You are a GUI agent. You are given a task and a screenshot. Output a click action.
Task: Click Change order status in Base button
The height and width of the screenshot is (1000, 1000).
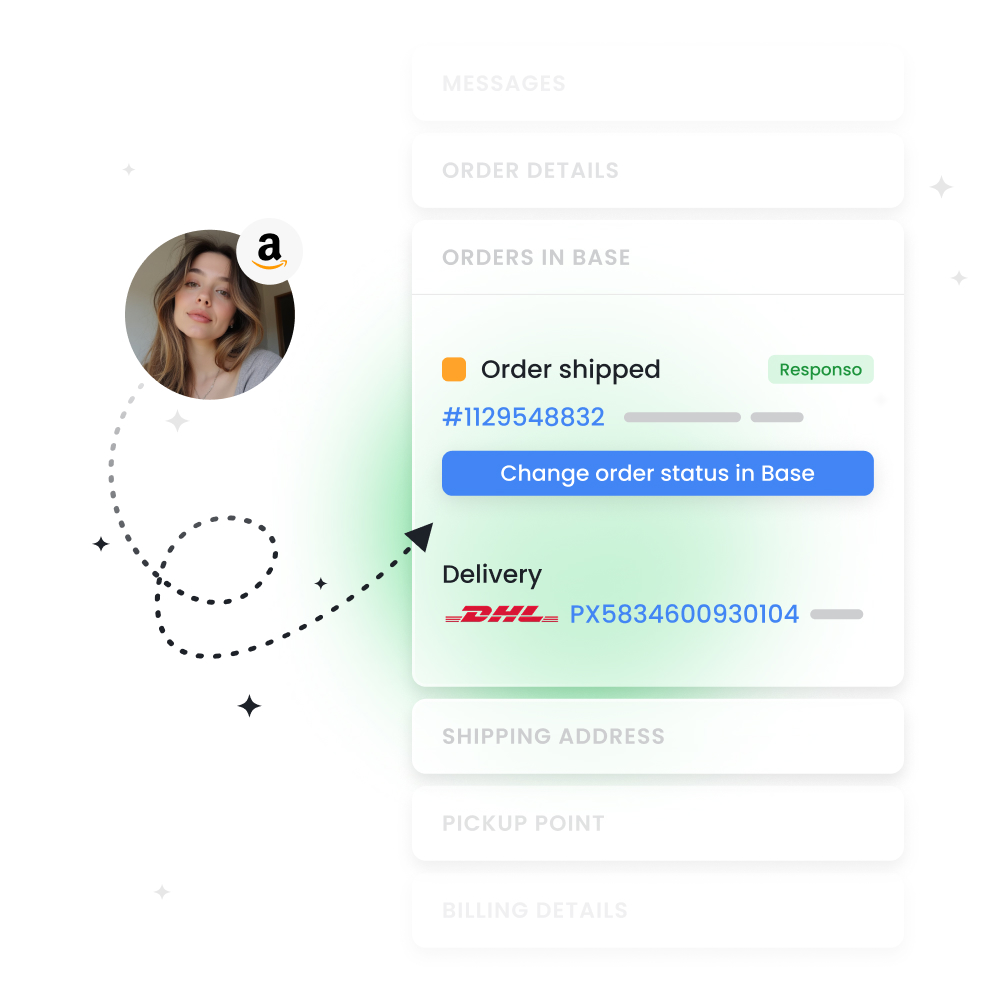pos(658,473)
